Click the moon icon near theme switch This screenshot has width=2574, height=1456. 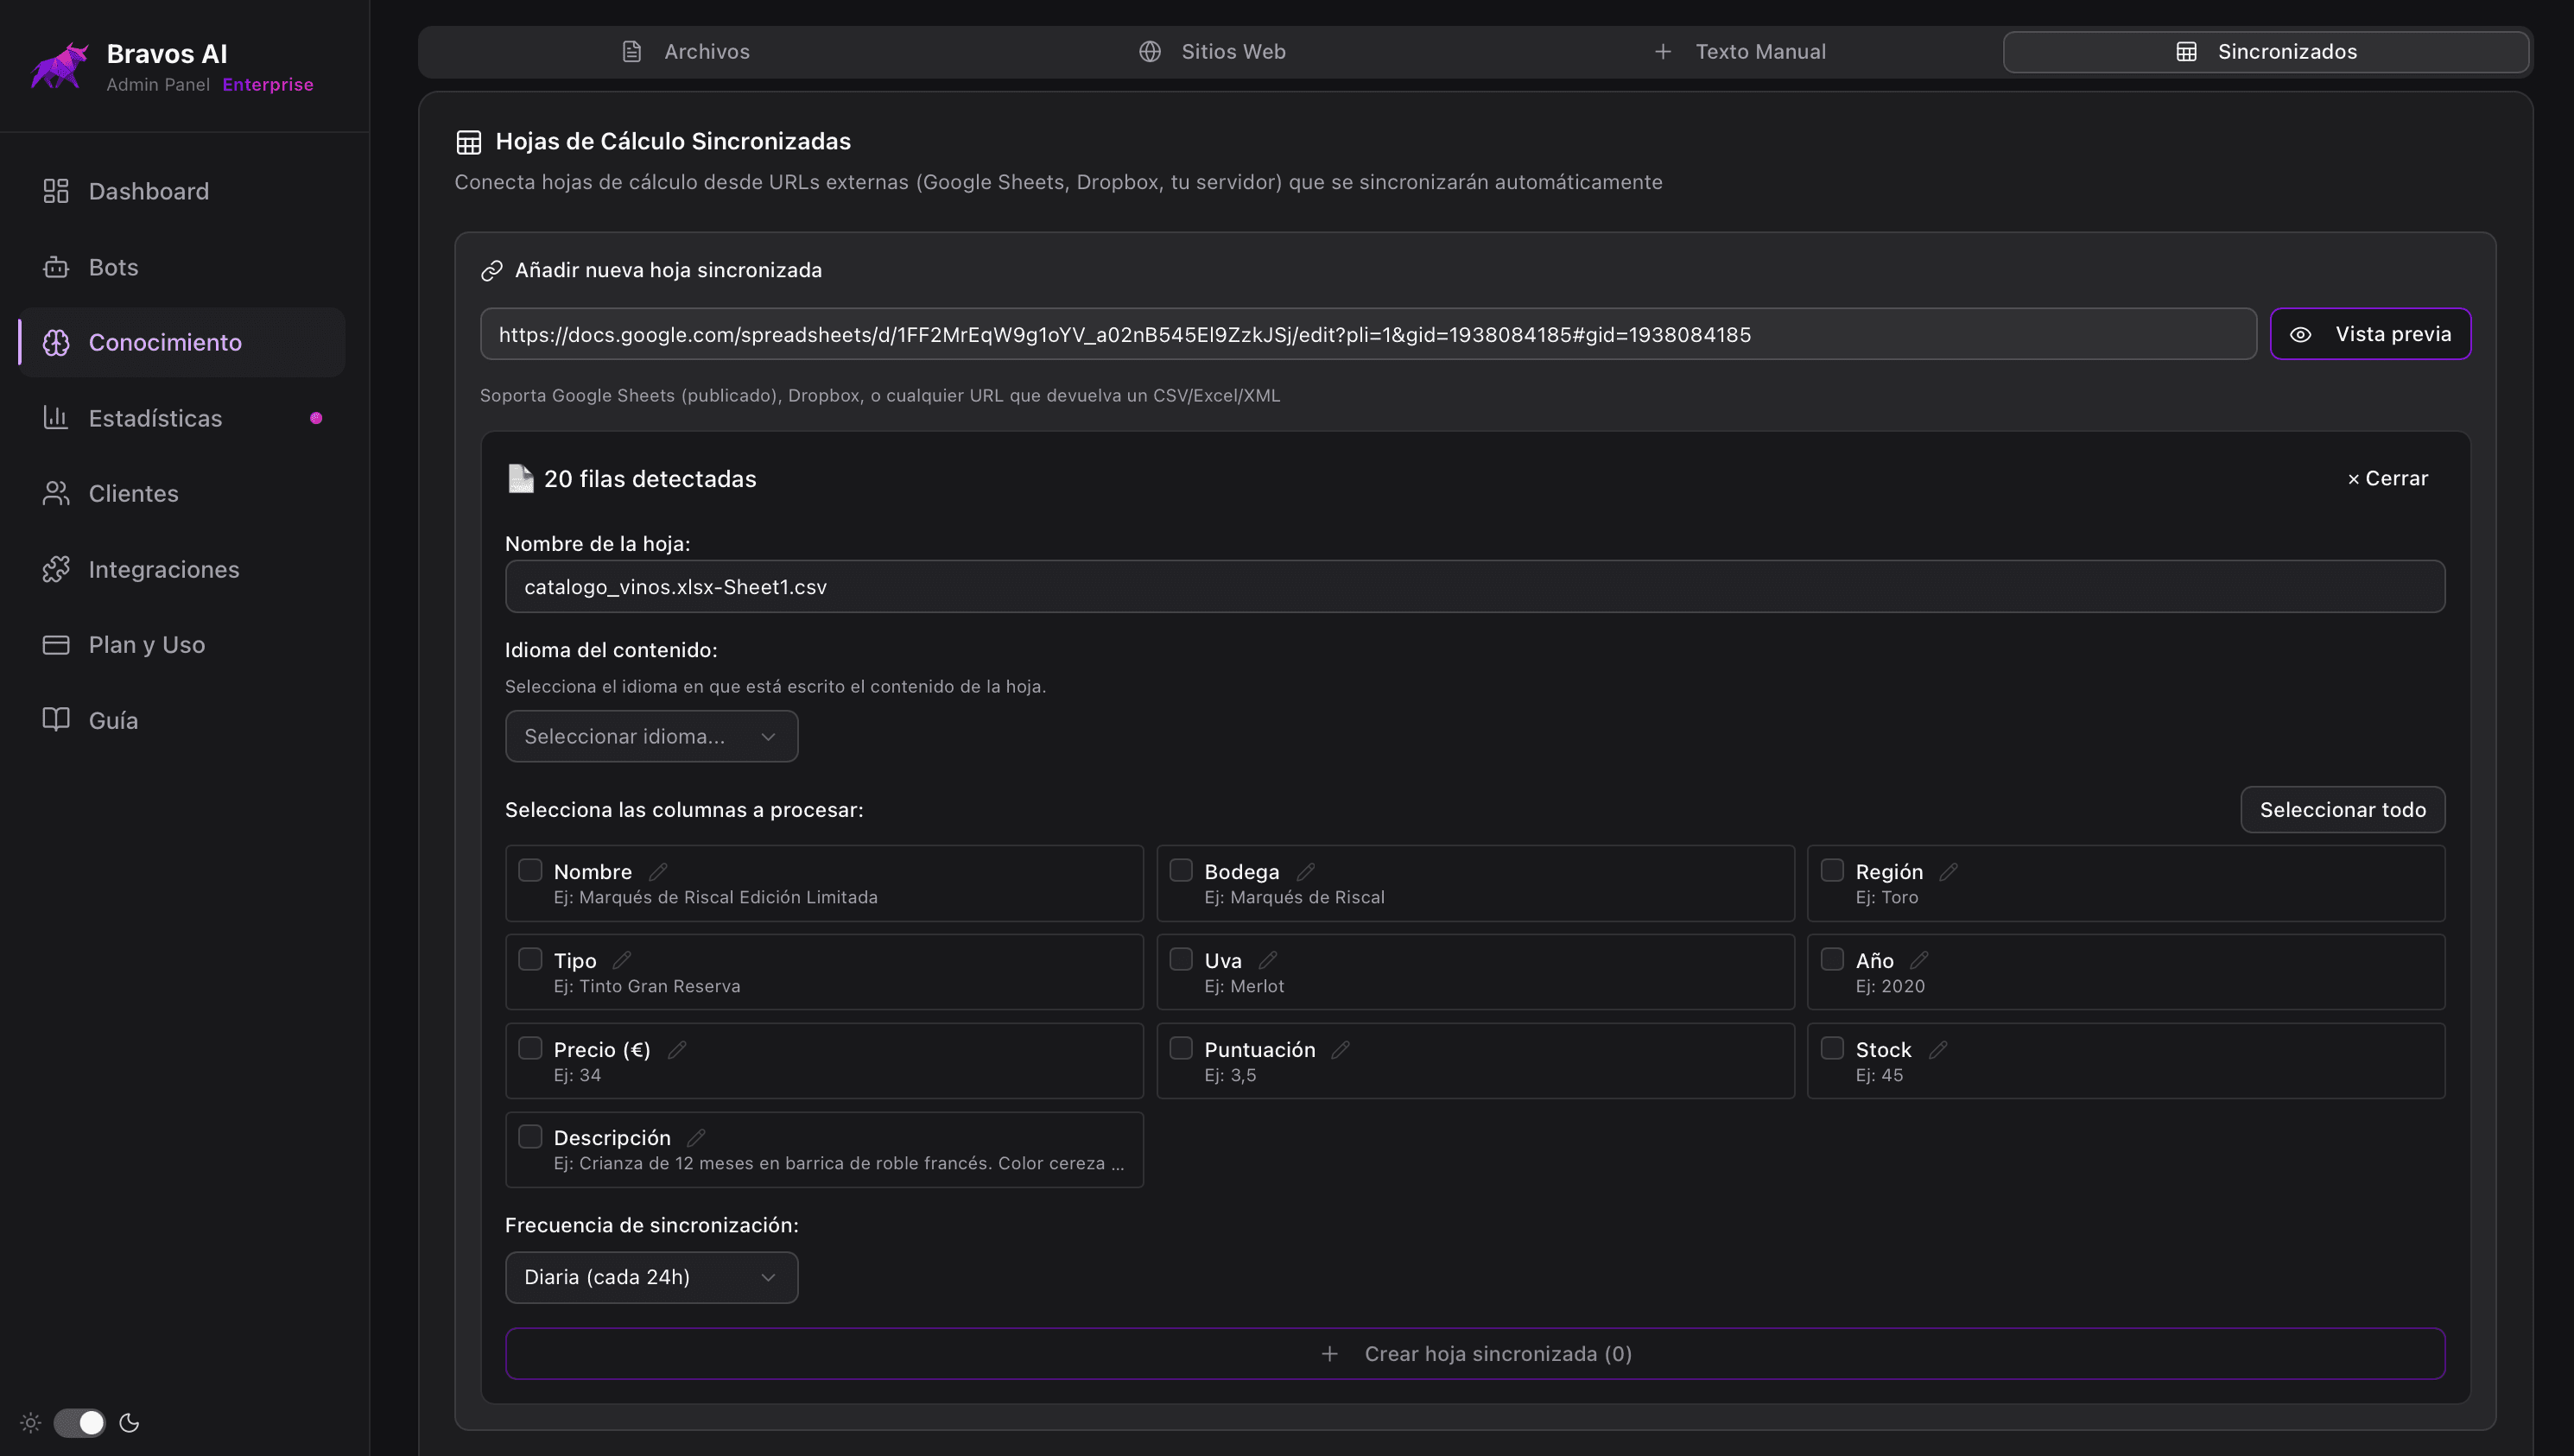tap(129, 1422)
